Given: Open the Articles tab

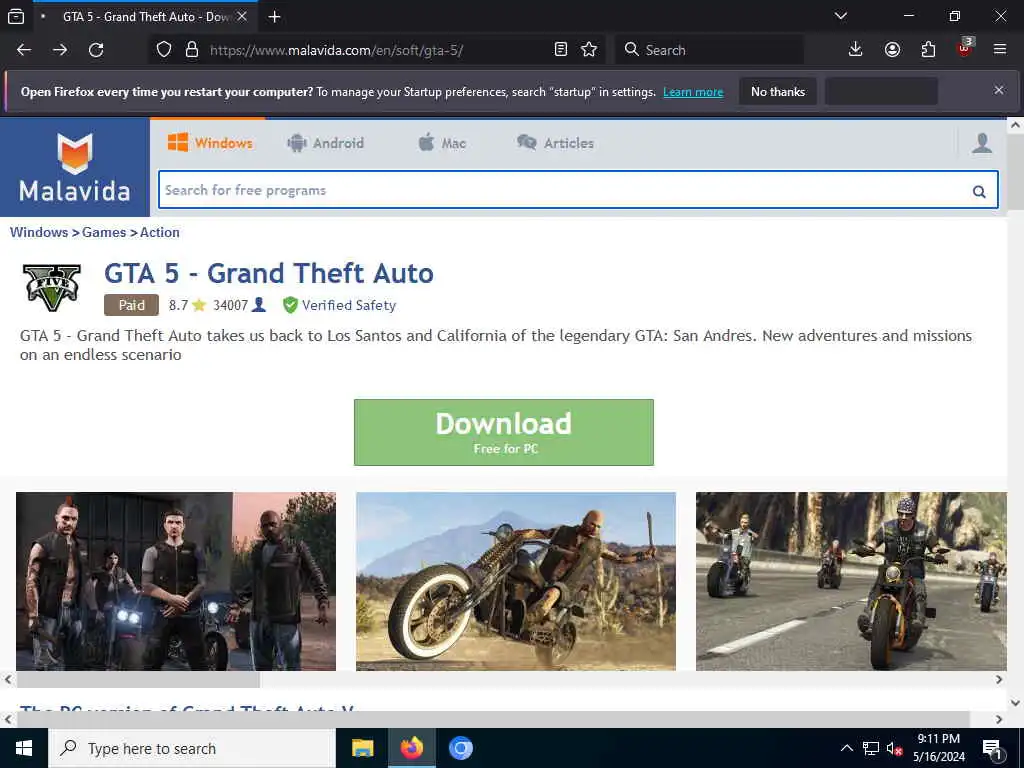Looking at the screenshot, I should coord(555,143).
